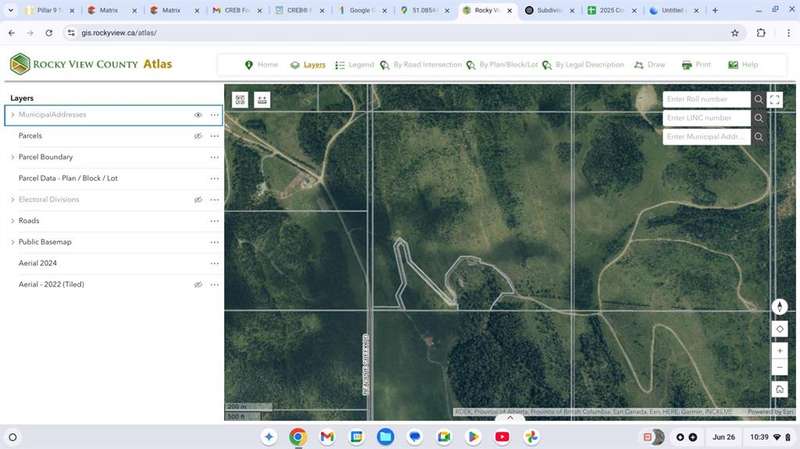Viewport: 800px width, 449px height.
Task: Click the first map tool icon top-left
Action: (240, 100)
